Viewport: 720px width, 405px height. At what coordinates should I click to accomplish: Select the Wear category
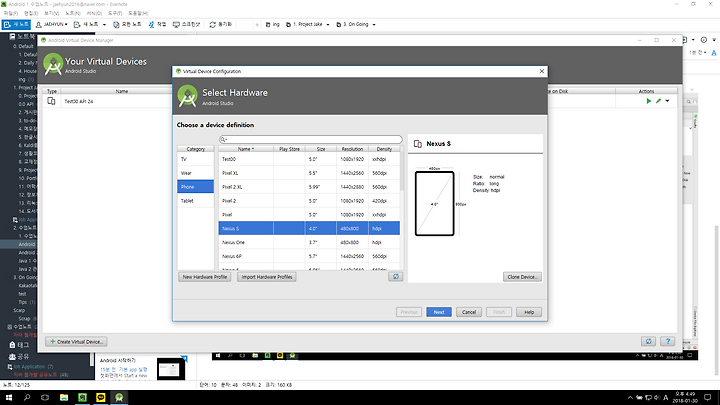coord(196,173)
